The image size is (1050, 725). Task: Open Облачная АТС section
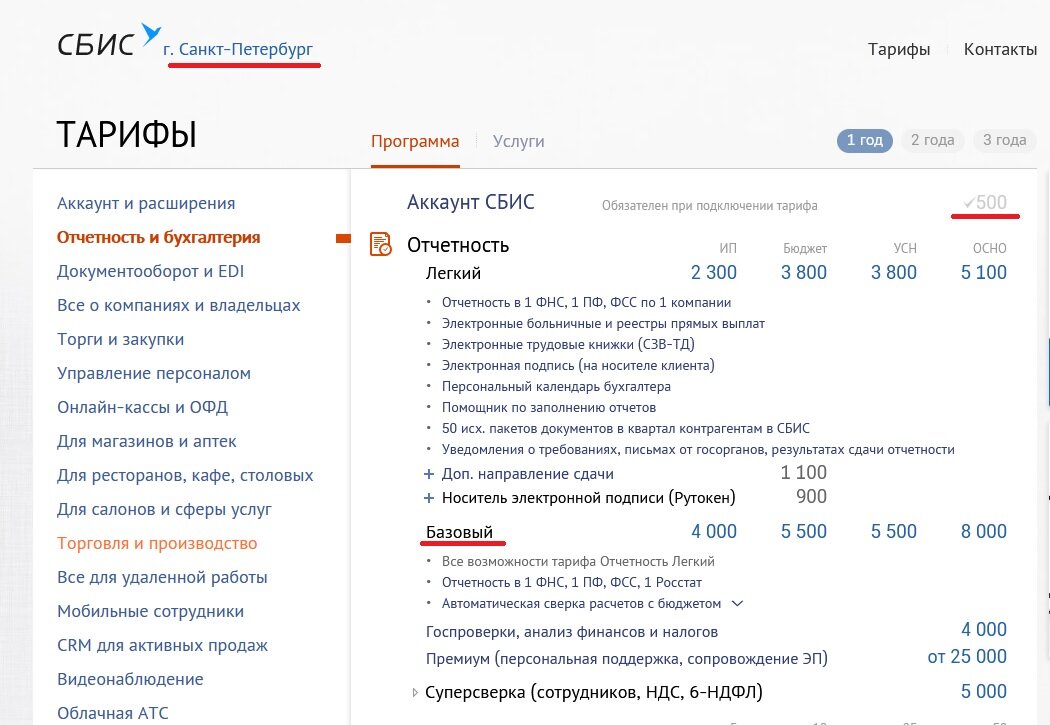click(113, 714)
